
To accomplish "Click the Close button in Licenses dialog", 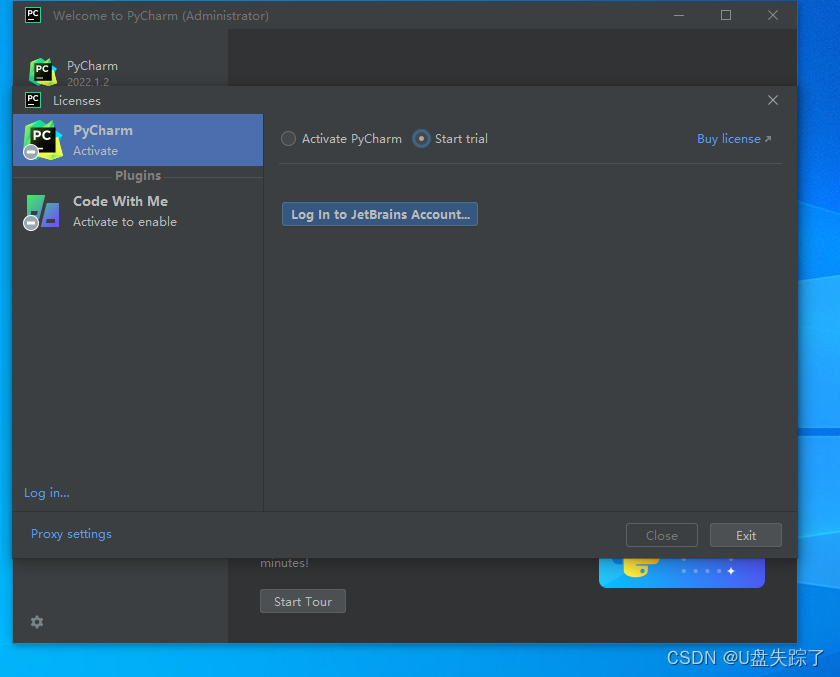I will tap(662, 535).
